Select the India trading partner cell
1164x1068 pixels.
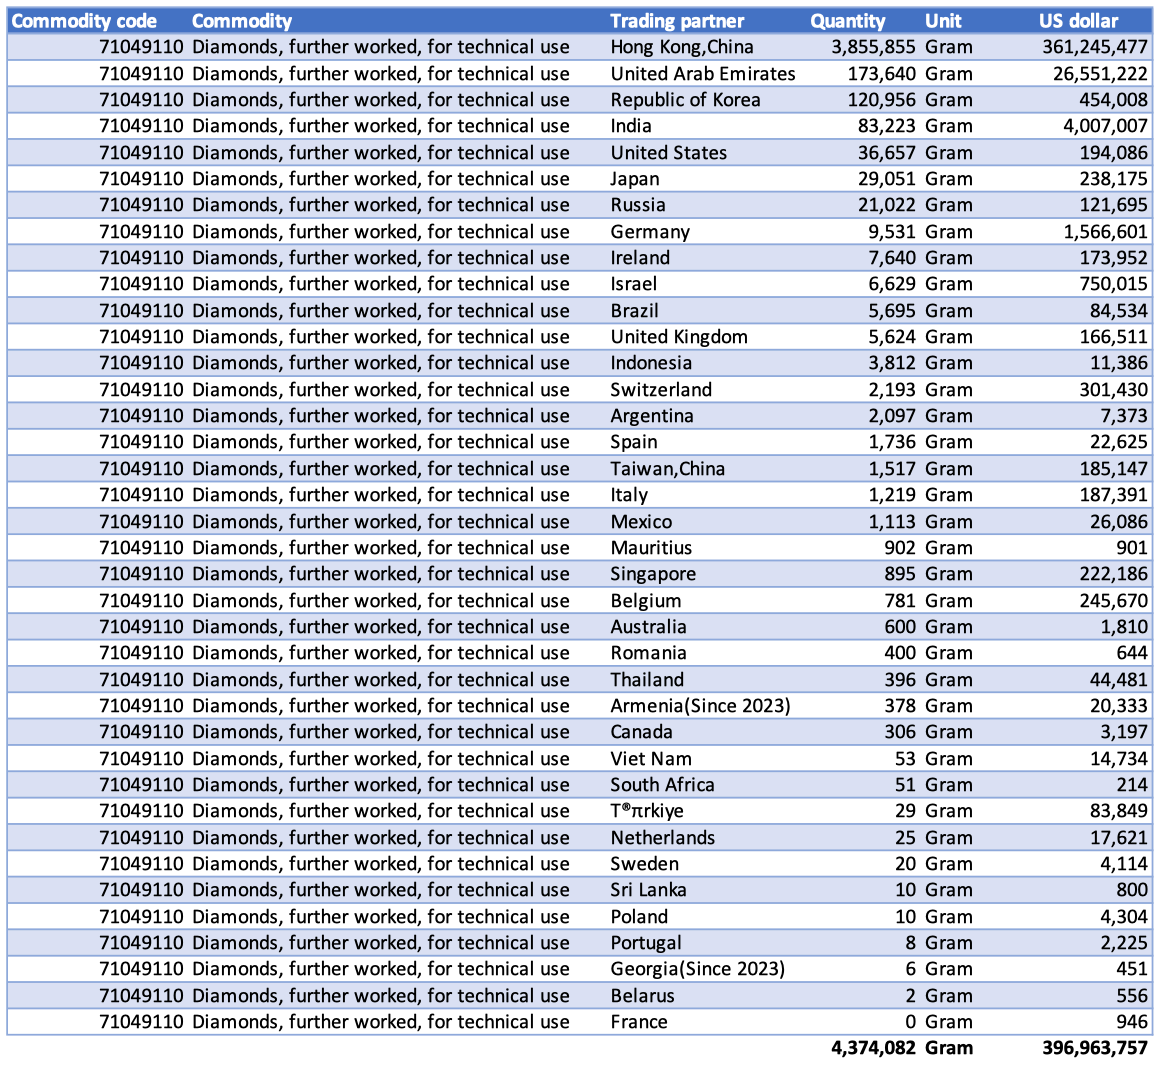[631, 126]
